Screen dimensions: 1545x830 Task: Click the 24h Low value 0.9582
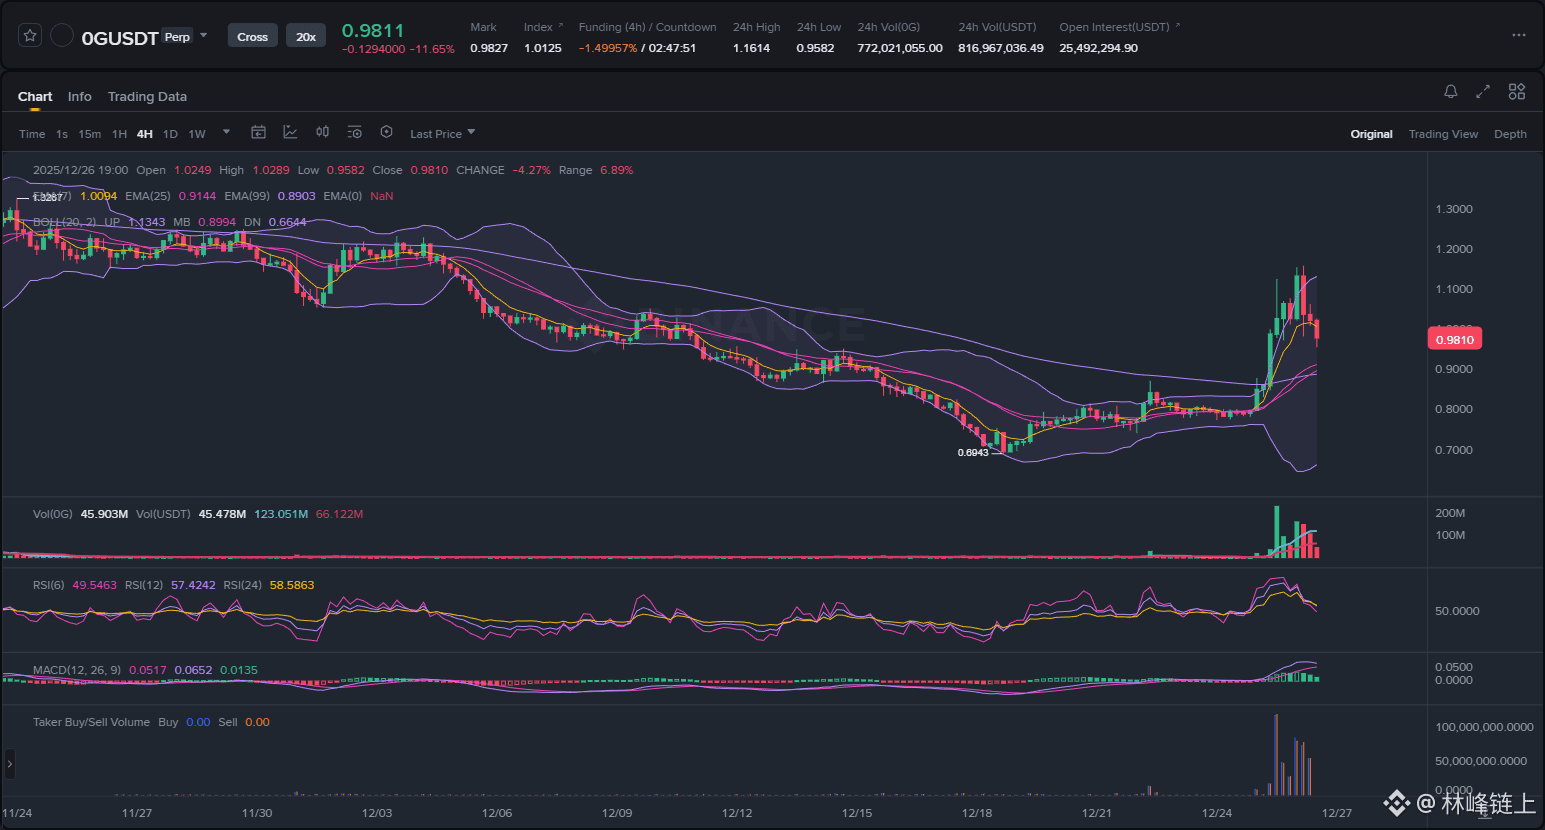[x=815, y=48]
